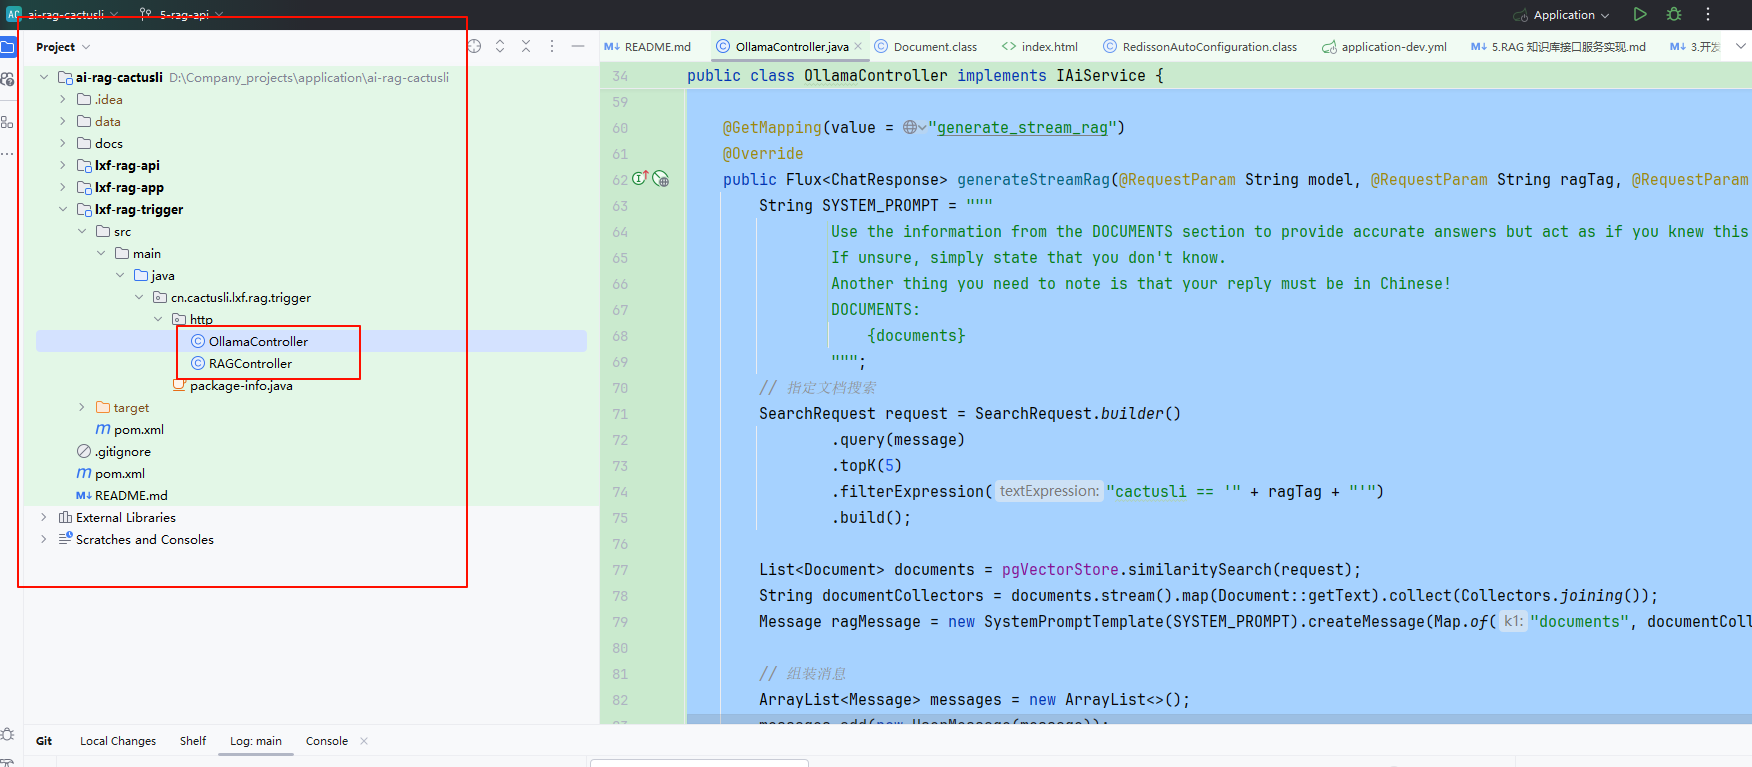
Task: Open Local Changes tab in Git panel
Action: 118,741
